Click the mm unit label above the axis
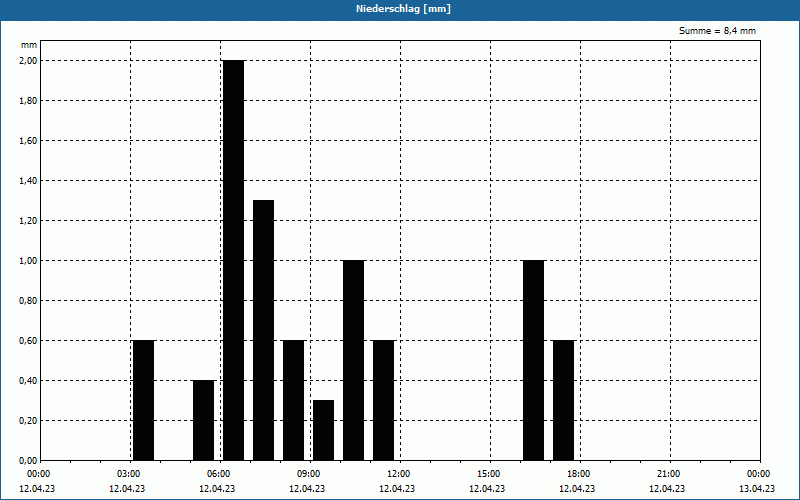 click(x=29, y=45)
